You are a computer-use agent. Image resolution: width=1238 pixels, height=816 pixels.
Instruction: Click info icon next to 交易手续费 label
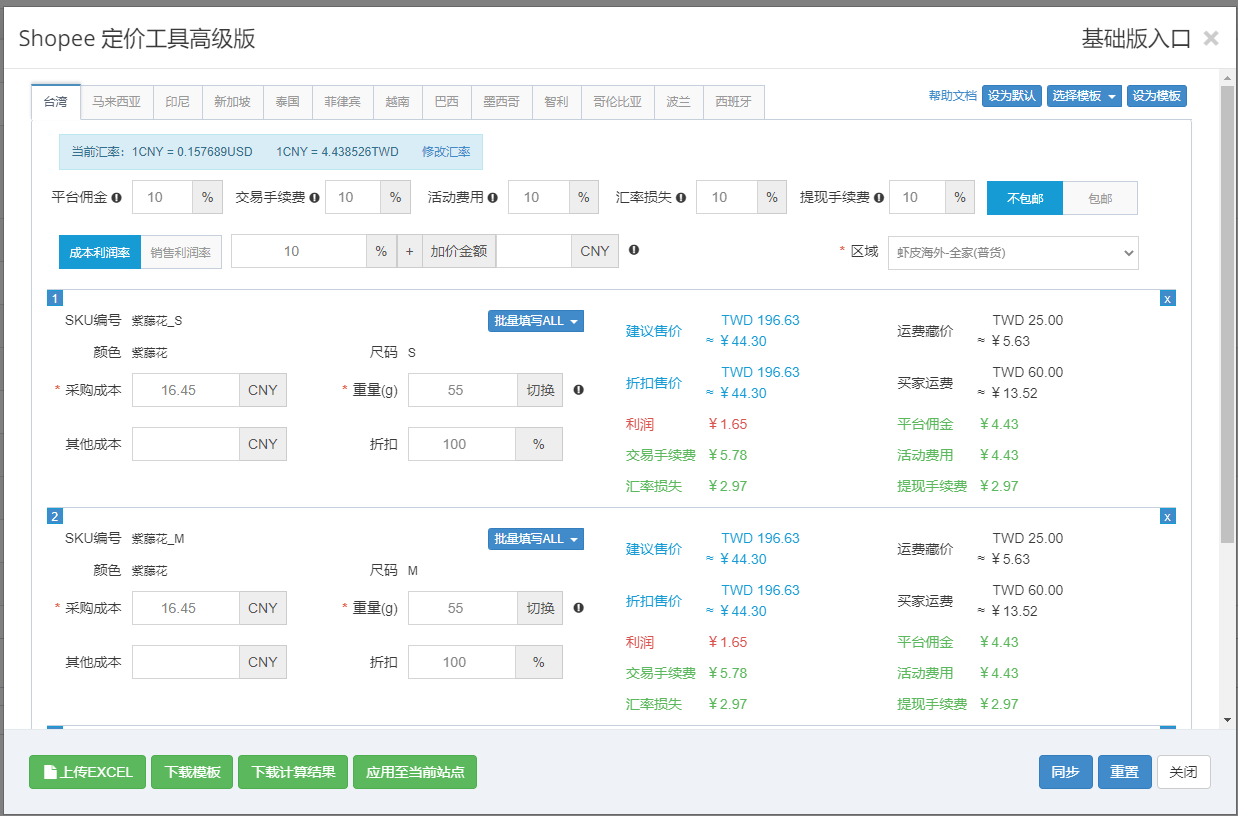pos(314,198)
